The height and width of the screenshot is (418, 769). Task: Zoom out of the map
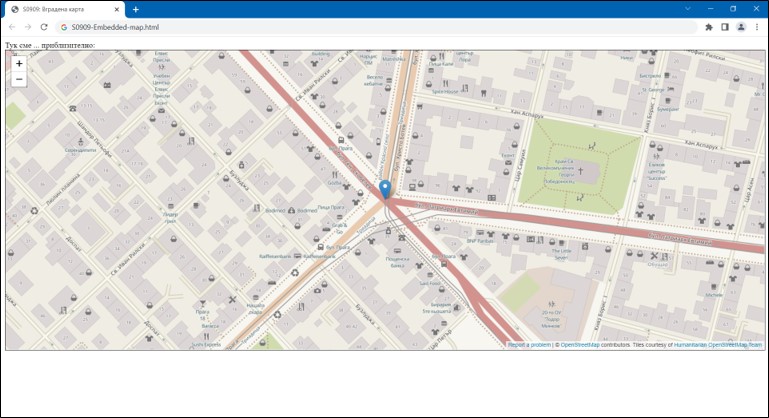[x=19, y=79]
